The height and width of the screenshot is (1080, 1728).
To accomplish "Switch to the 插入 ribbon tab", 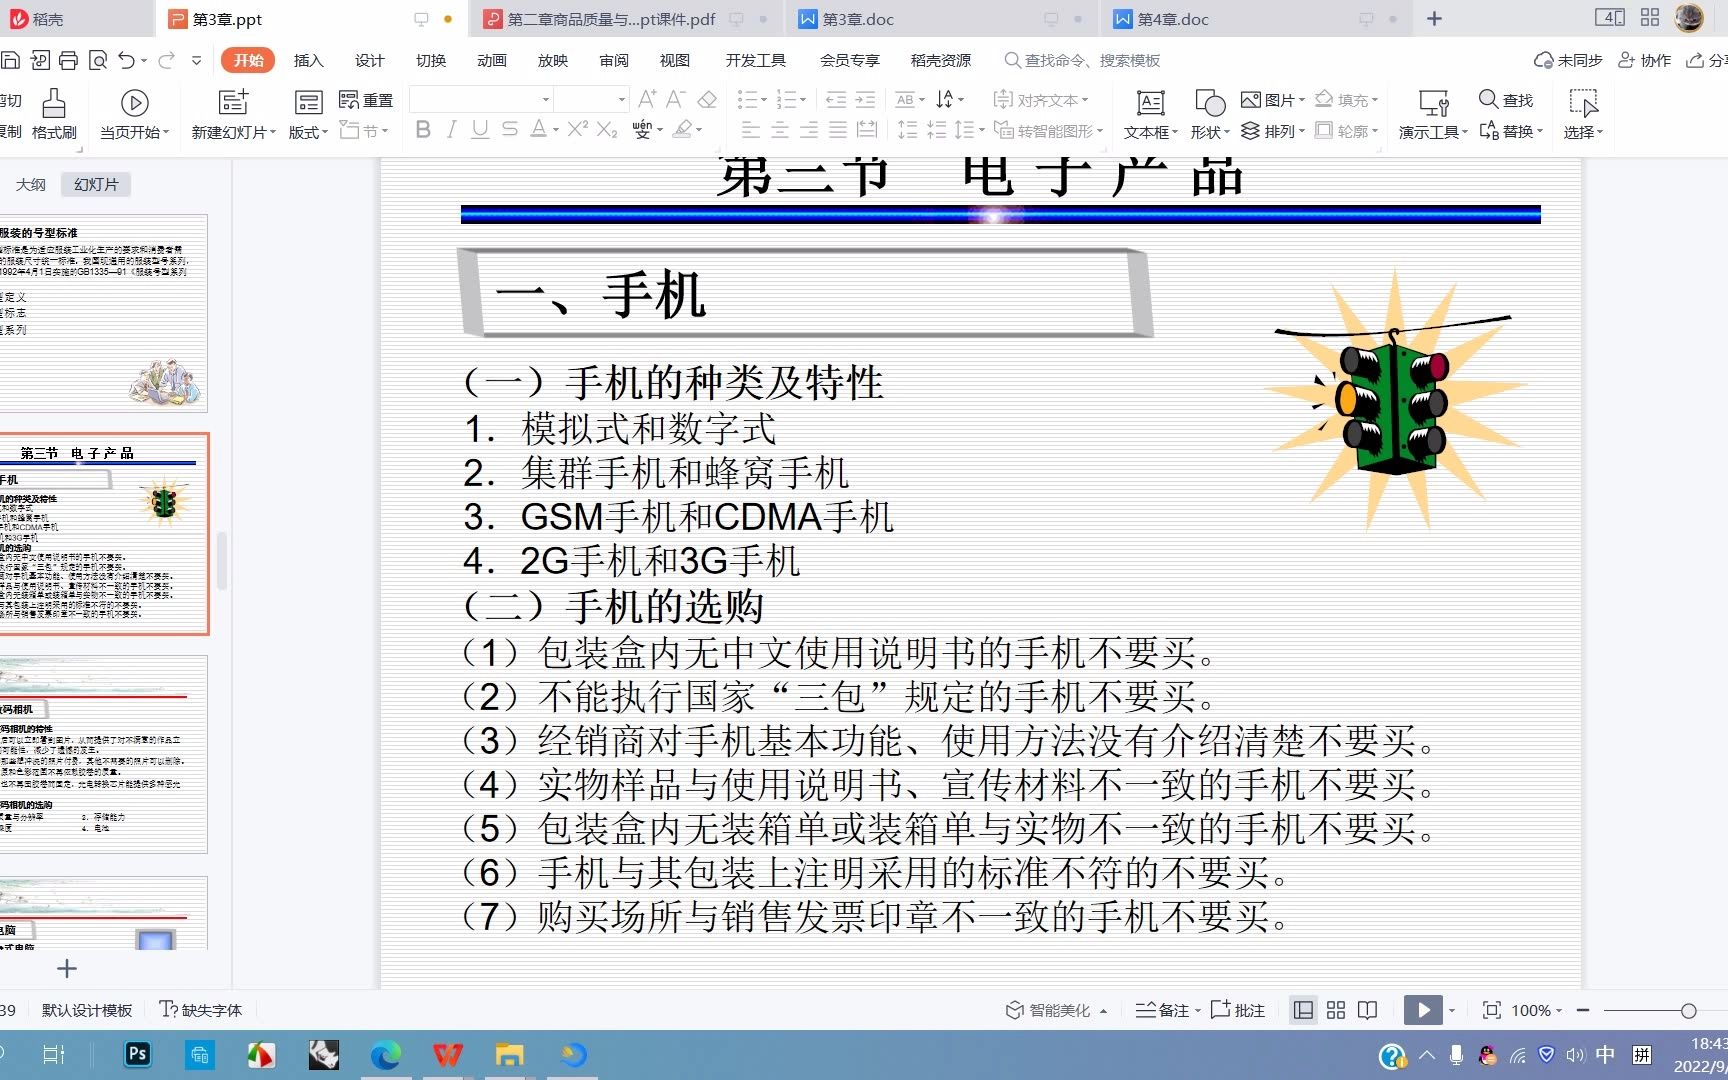I will [x=308, y=60].
